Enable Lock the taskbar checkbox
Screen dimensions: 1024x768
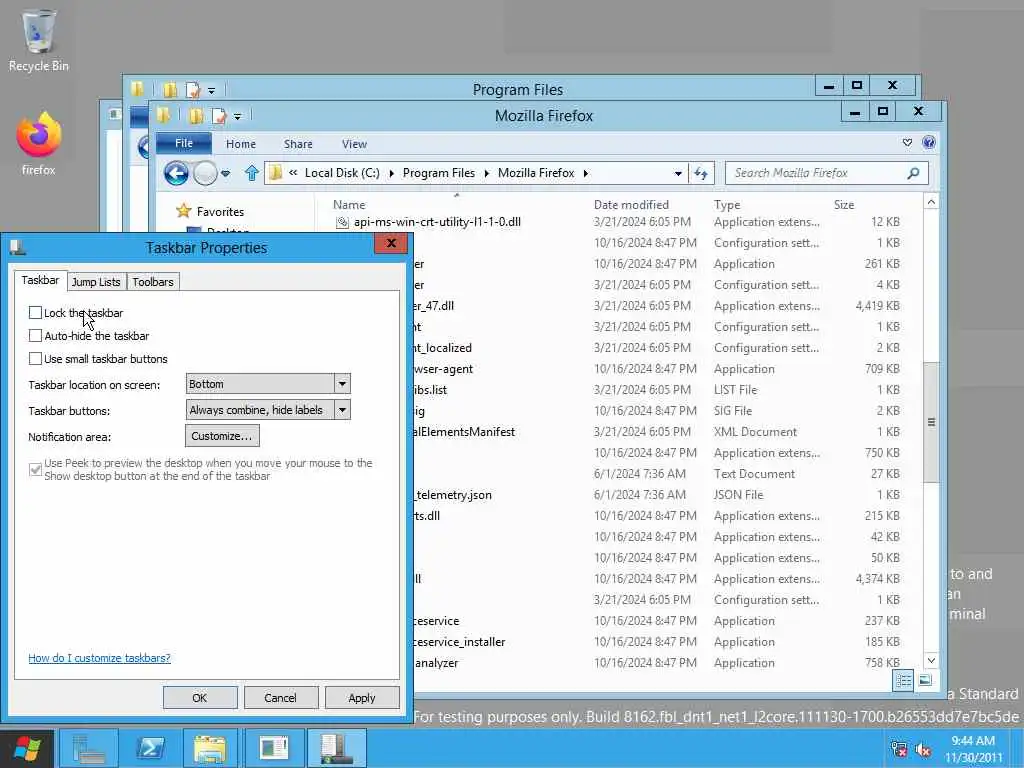[x=35, y=313]
